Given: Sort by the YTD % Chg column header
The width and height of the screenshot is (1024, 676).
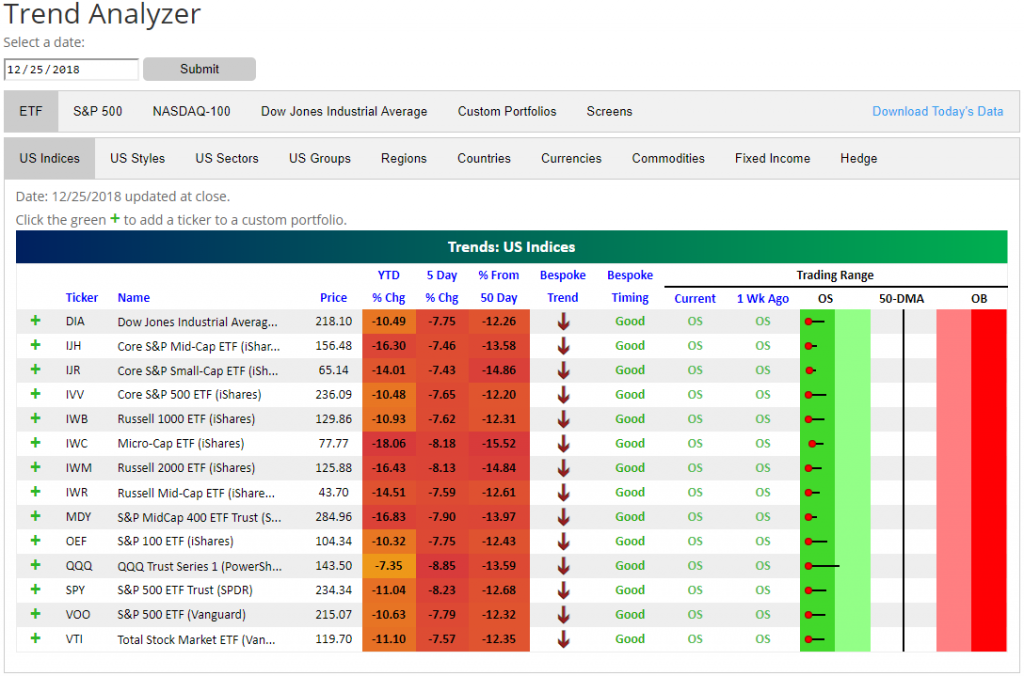Looking at the screenshot, I should tap(388, 286).
